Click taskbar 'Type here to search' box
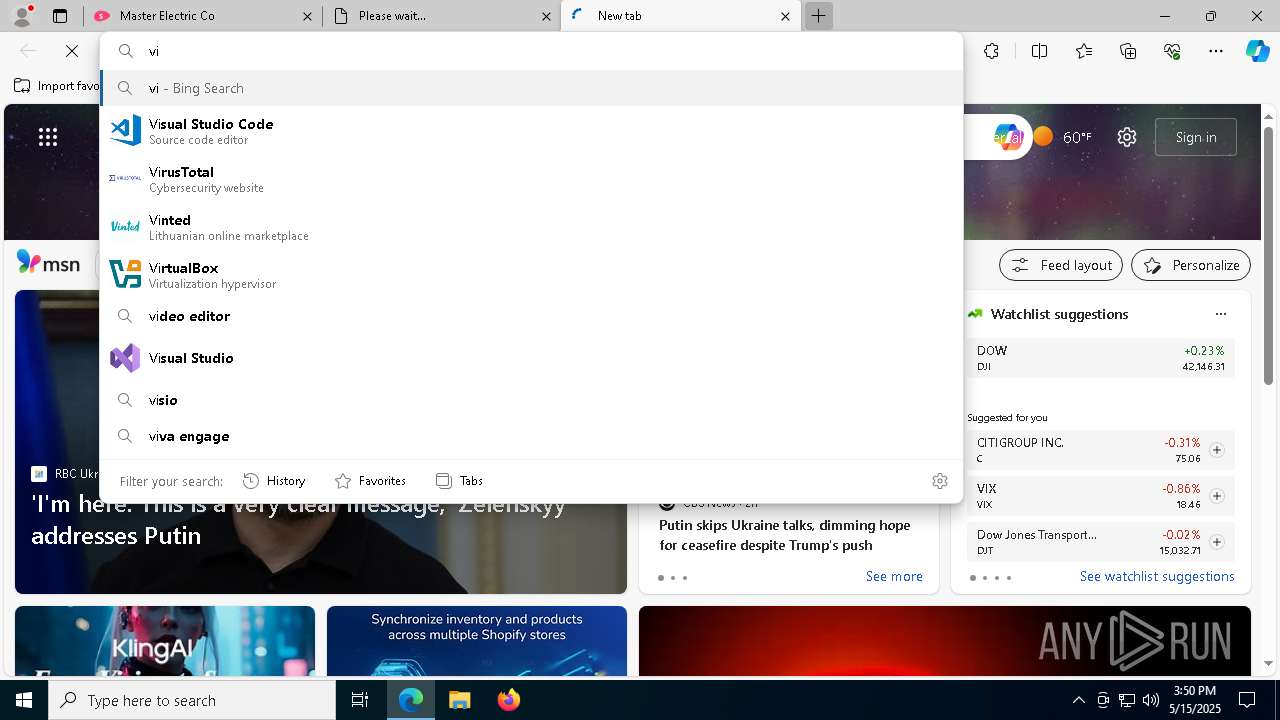 coord(192,700)
